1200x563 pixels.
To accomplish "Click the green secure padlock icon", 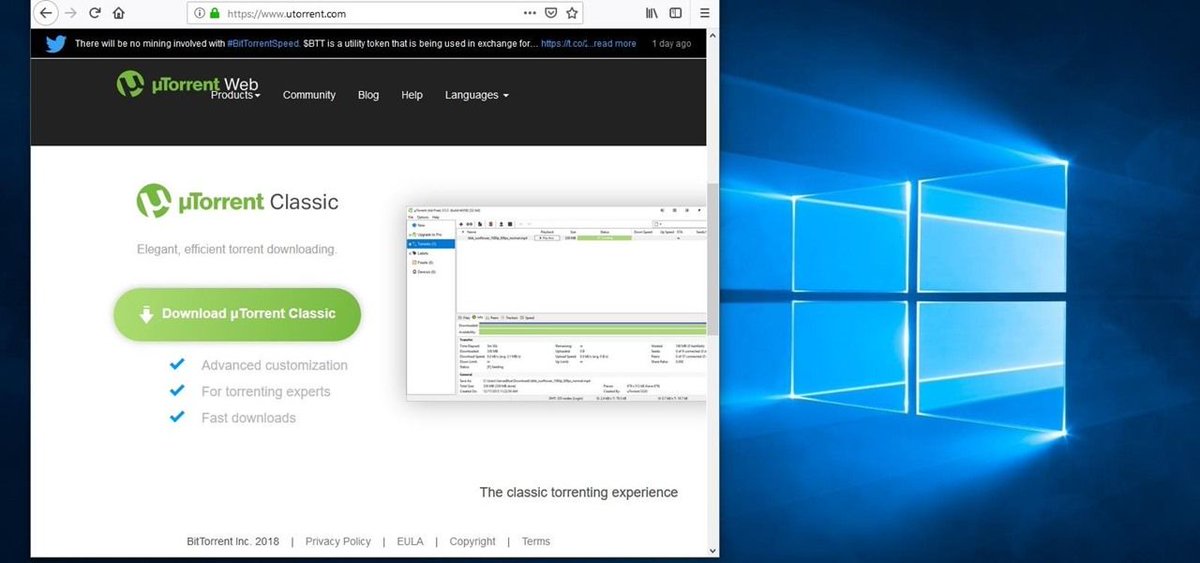I will click(213, 14).
